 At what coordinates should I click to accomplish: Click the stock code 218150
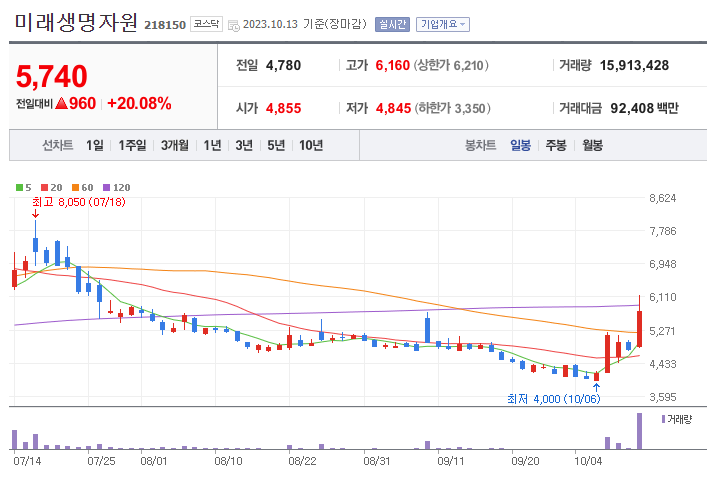pyautogui.click(x=165, y=25)
